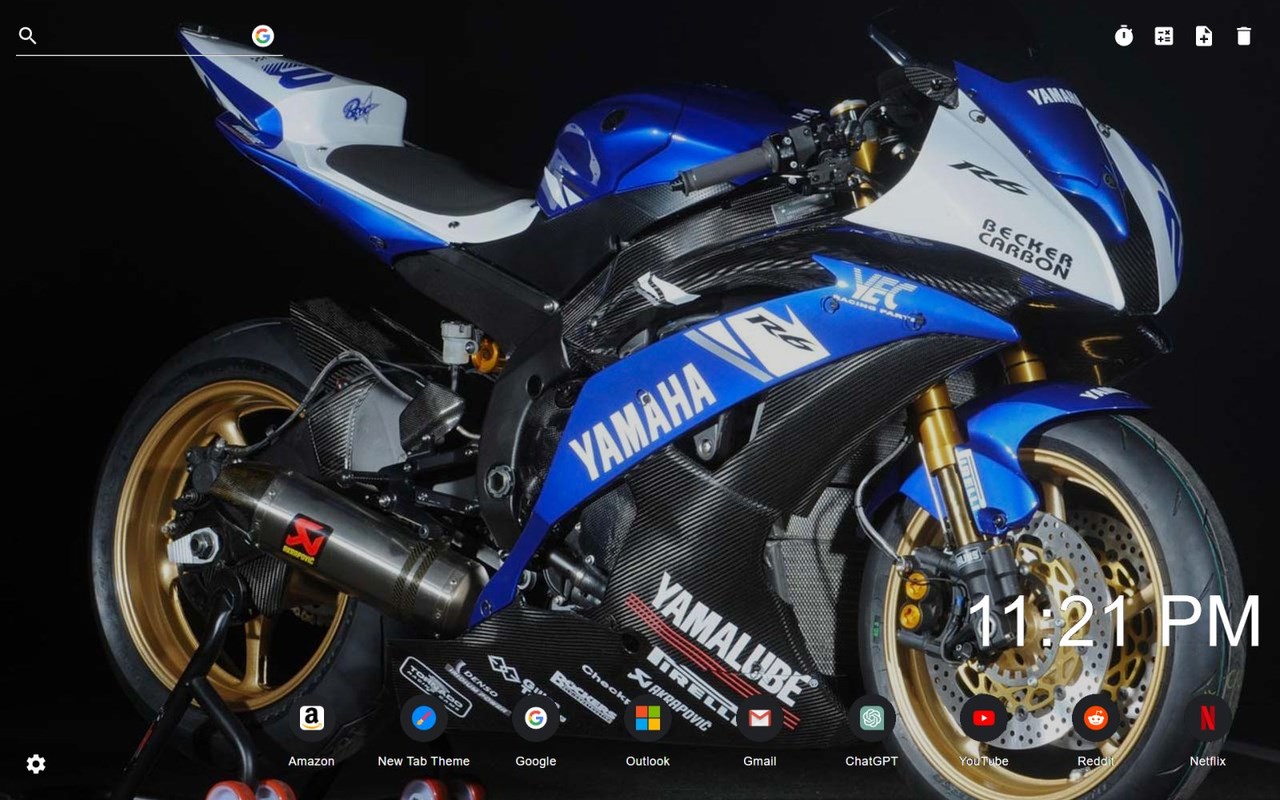The height and width of the screenshot is (800, 1280).
Task: Open the YouTube shortcut icon
Action: click(984, 718)
